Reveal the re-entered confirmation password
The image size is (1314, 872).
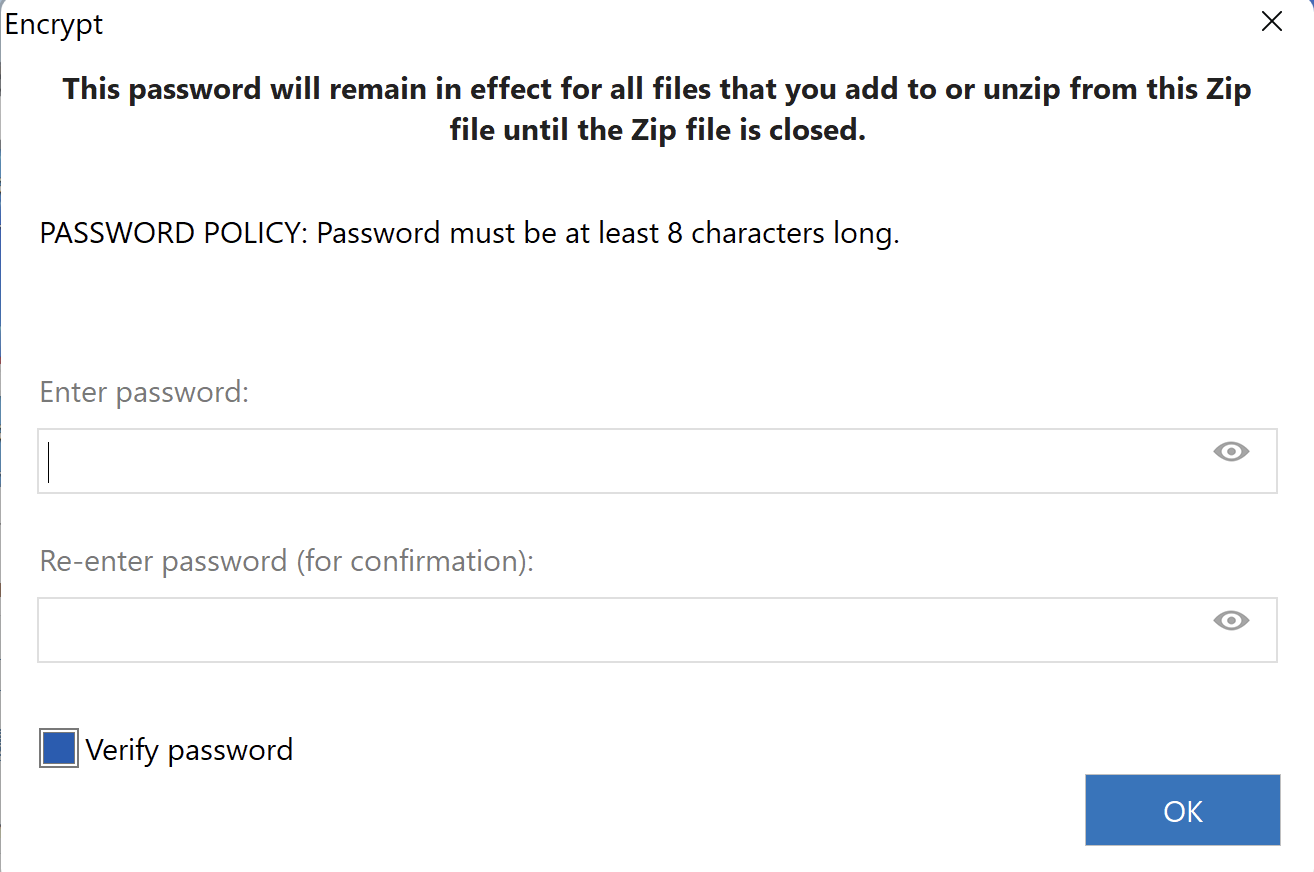[1231, 621]
